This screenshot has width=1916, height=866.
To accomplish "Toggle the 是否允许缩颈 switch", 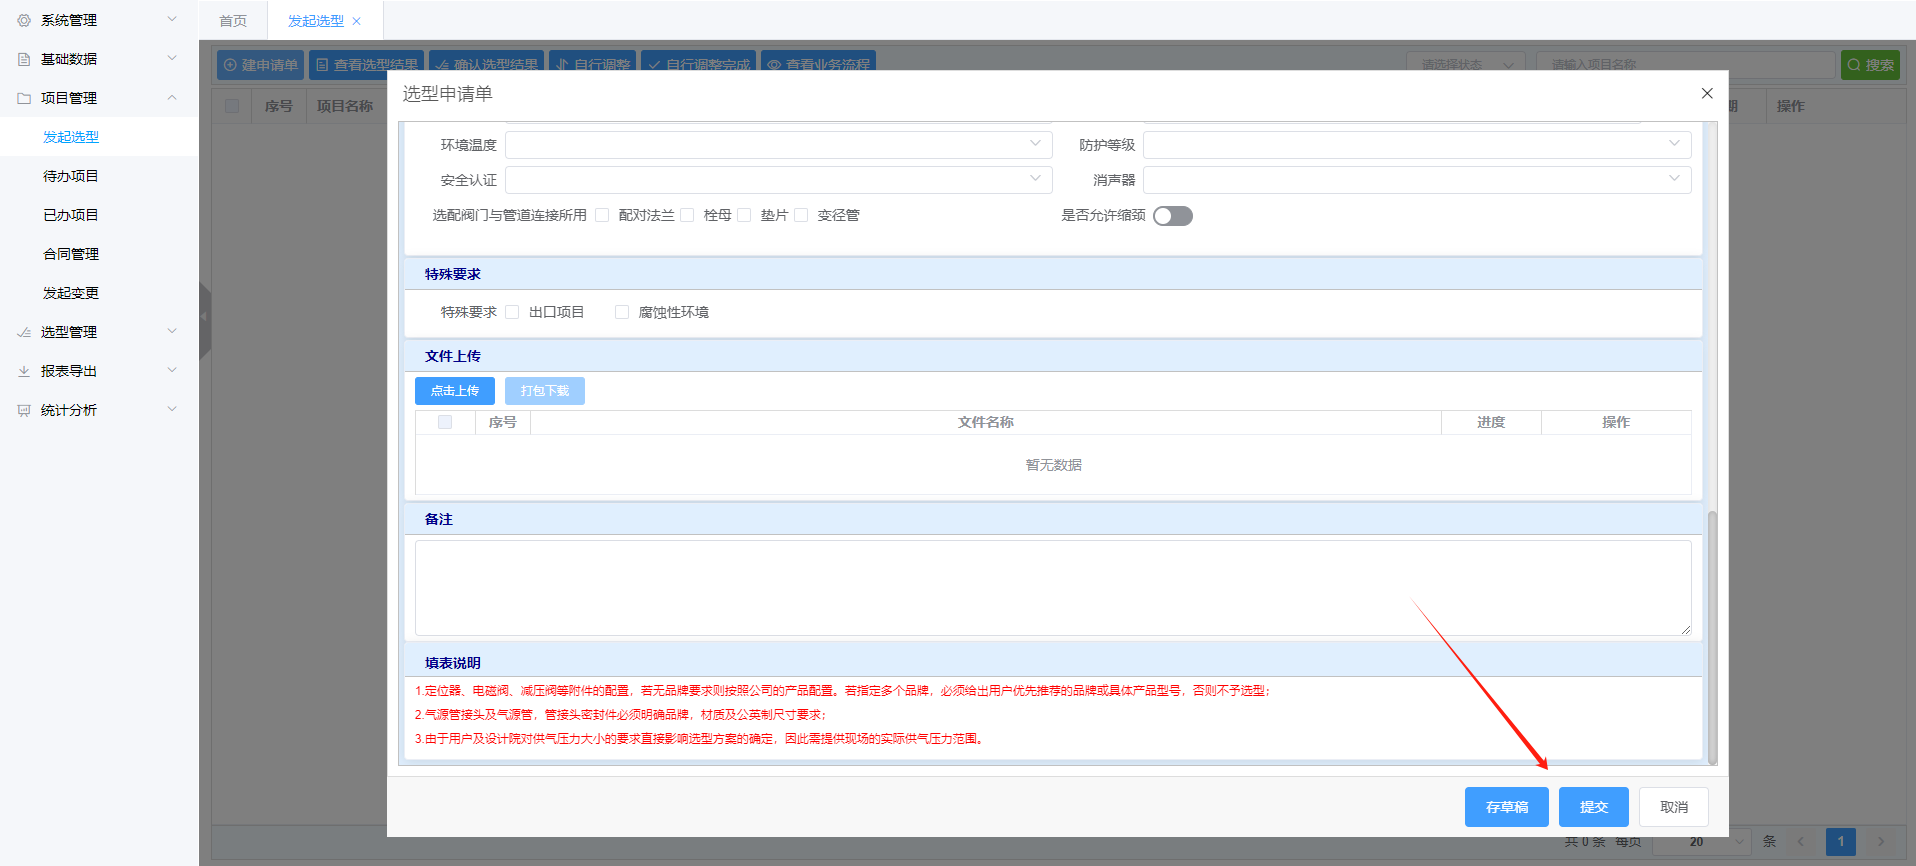I will [1172, 216].
